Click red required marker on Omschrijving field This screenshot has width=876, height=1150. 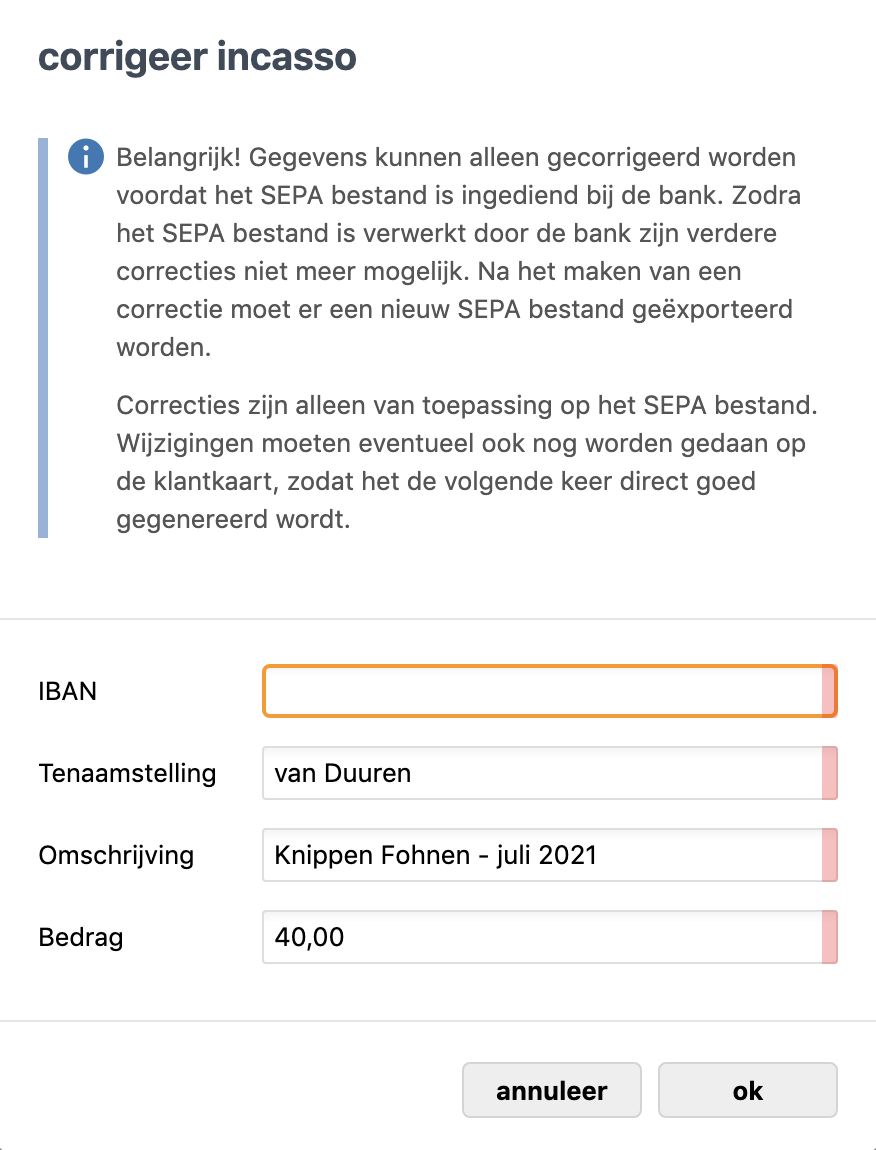click(829, 855)
